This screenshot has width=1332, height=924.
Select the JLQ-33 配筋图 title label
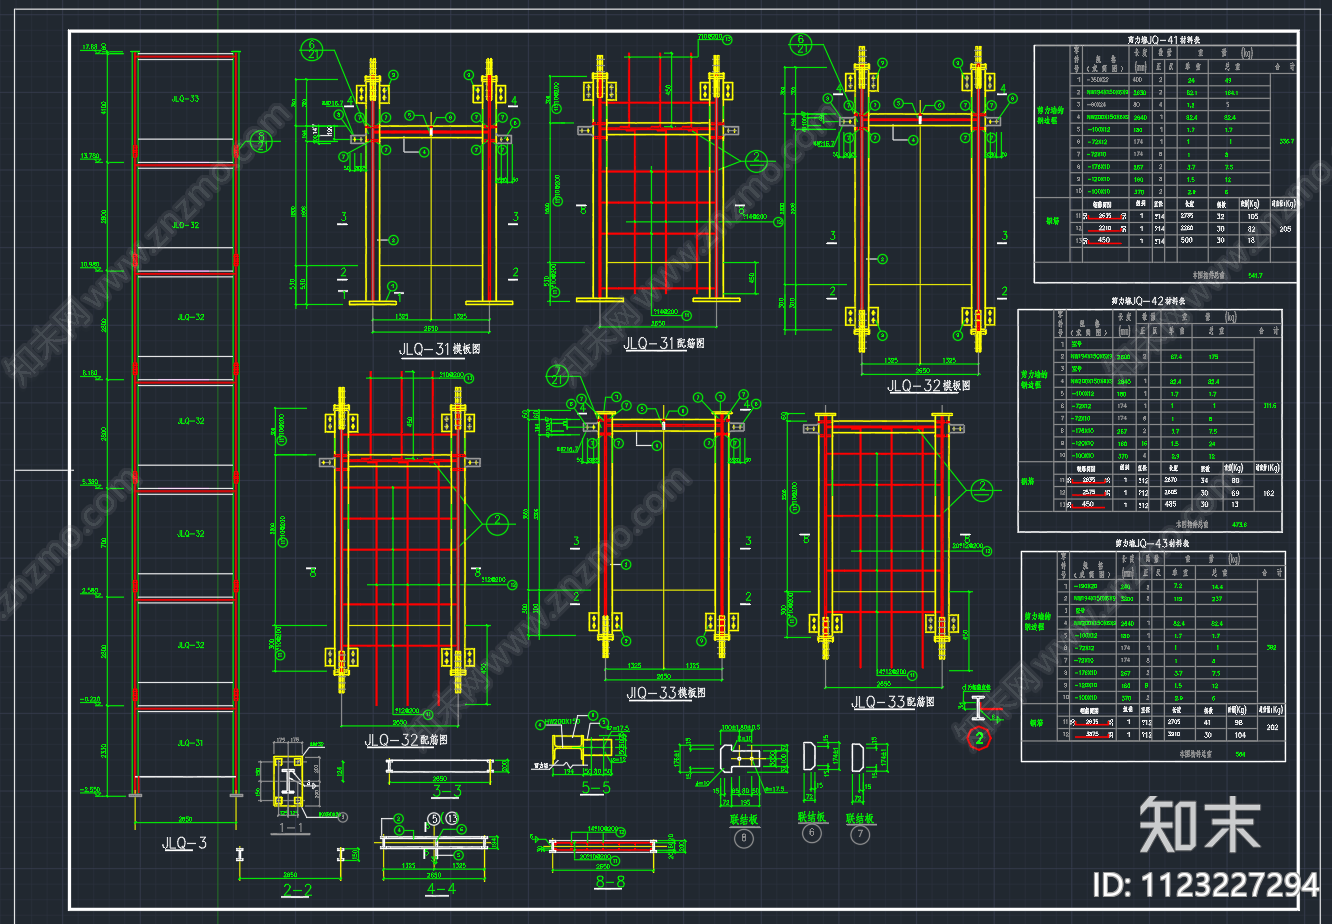coord(892,702)
